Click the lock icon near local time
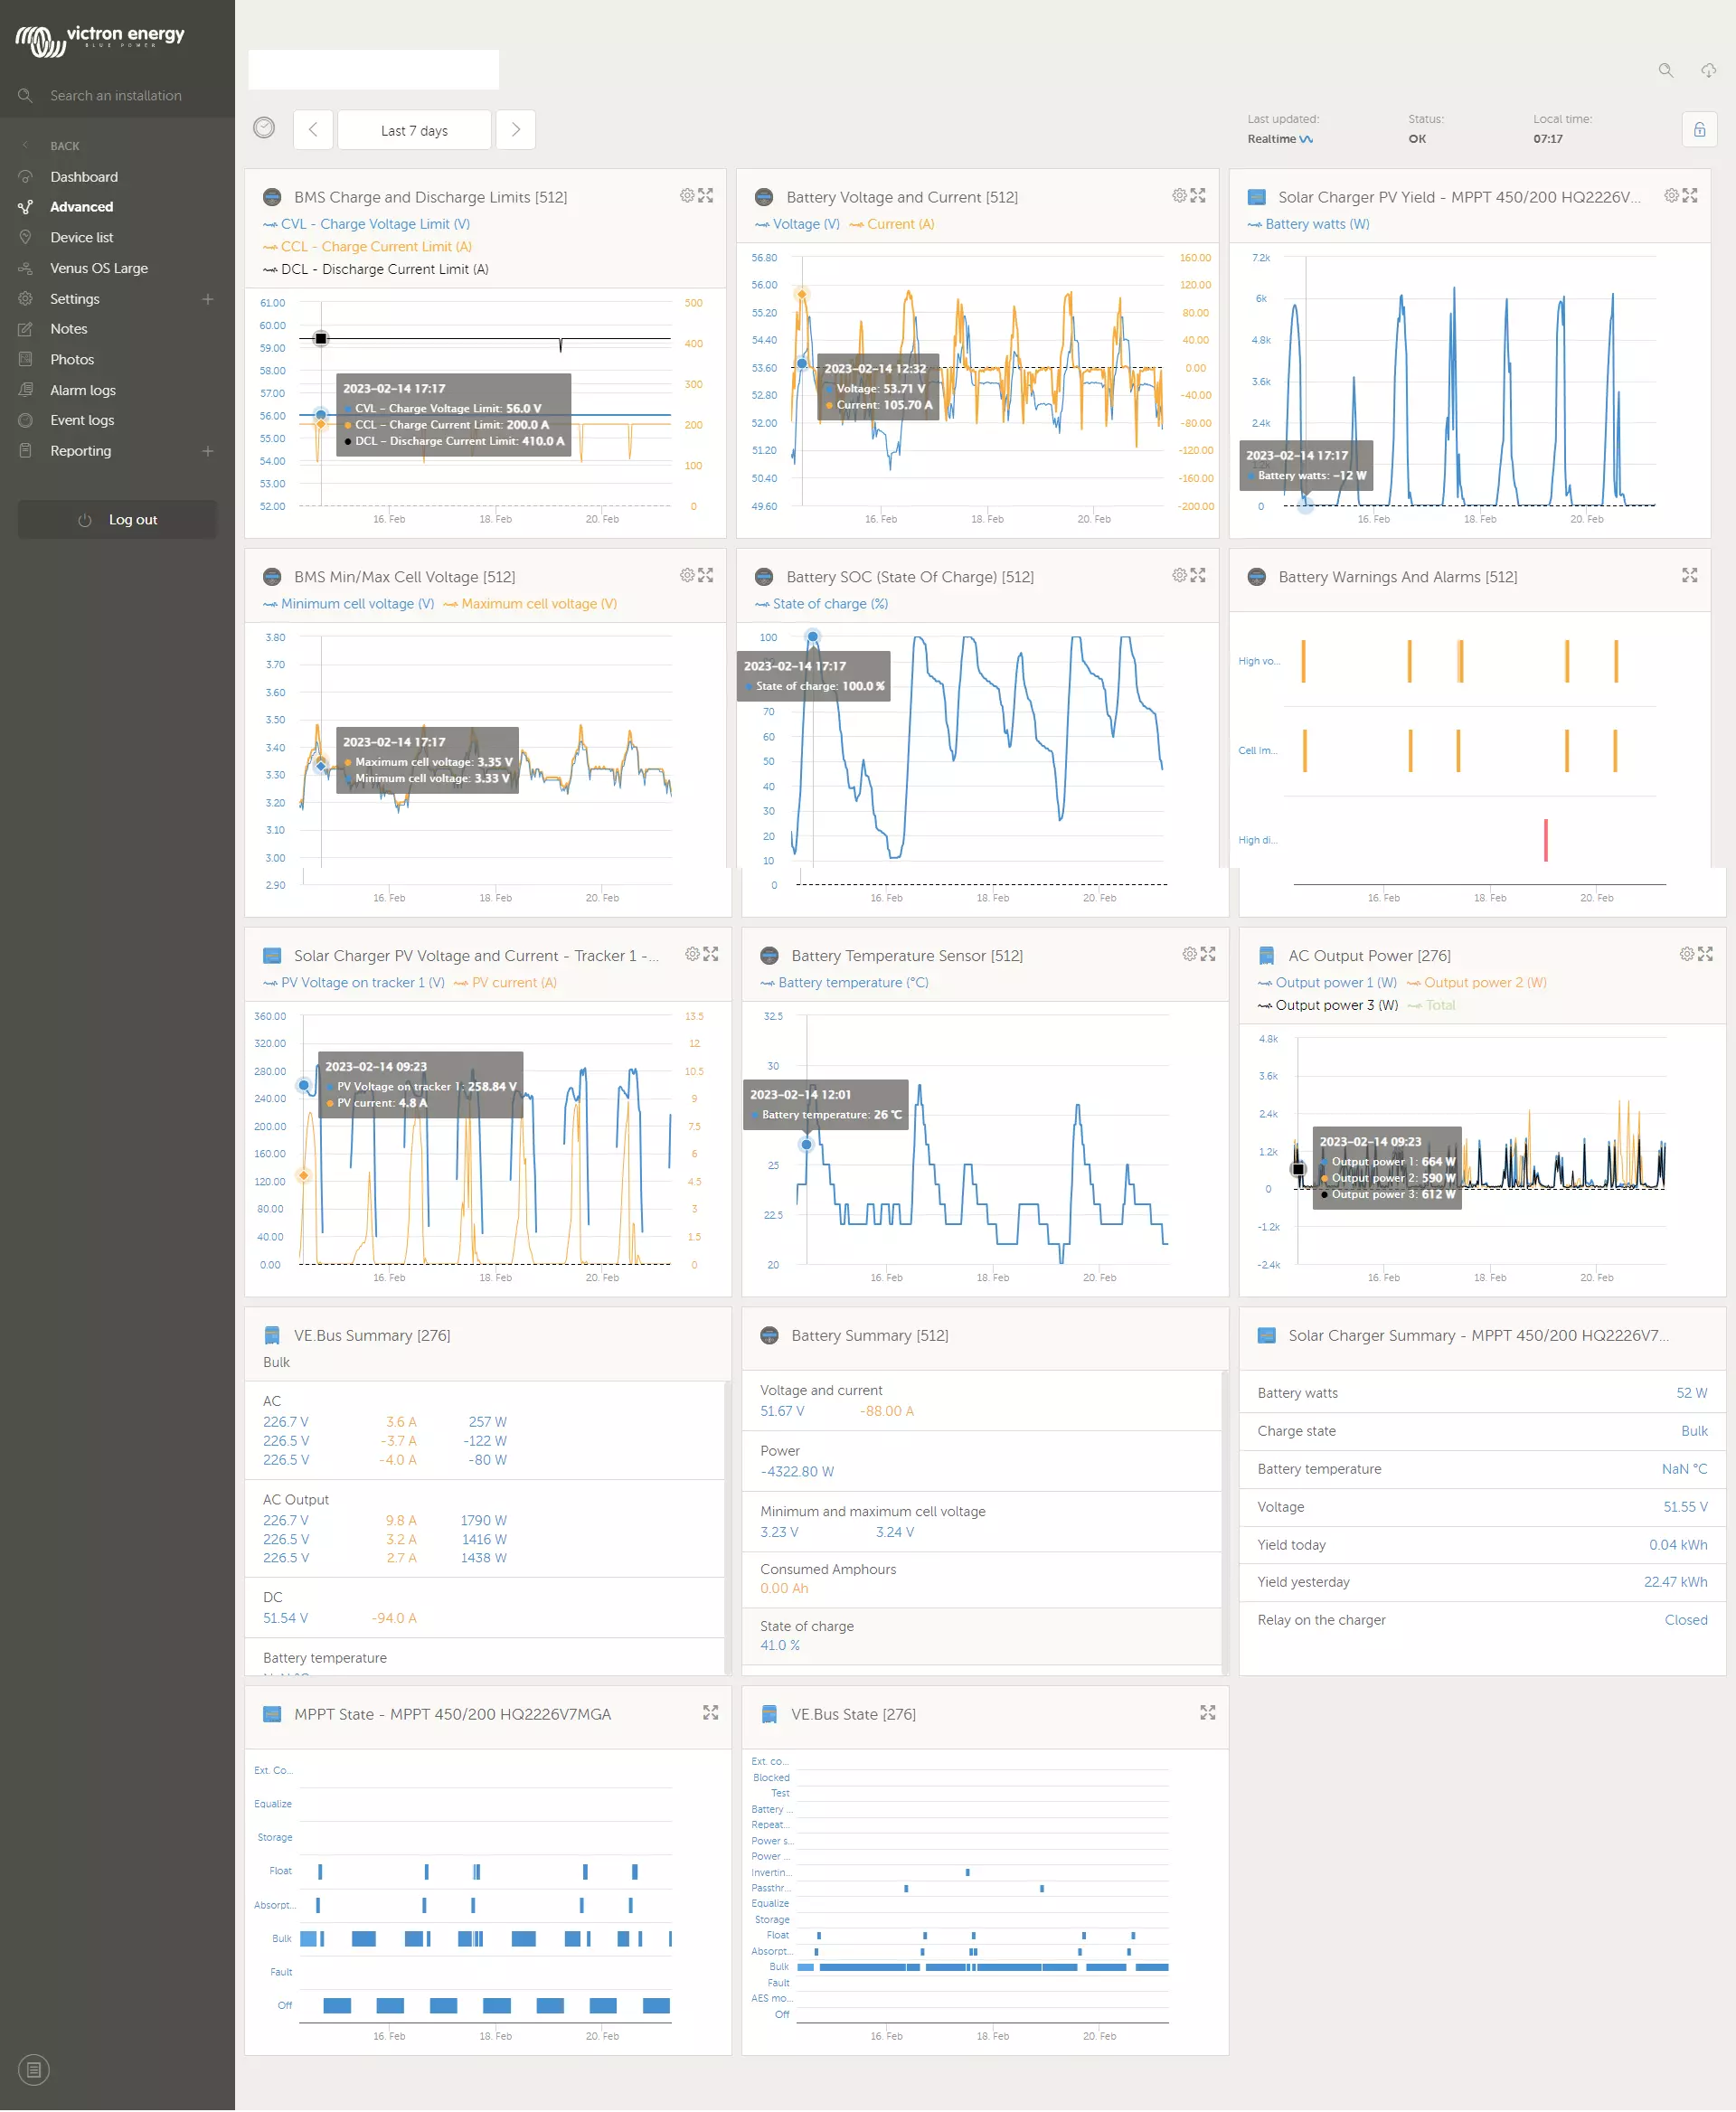 tap(1699, 130)
